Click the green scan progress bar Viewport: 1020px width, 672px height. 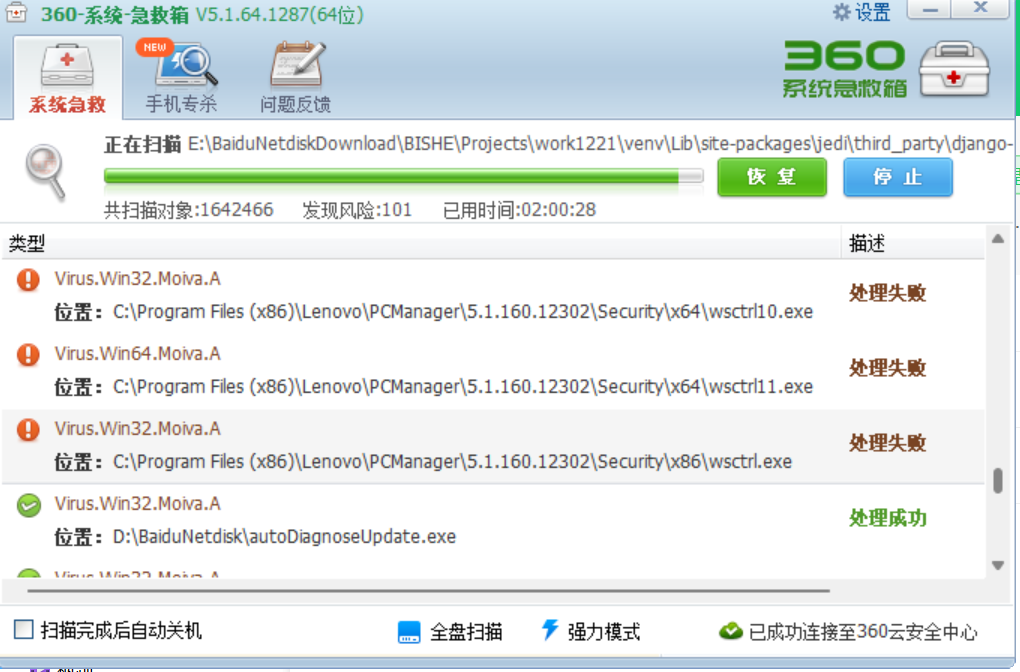(x=403, y=176)
